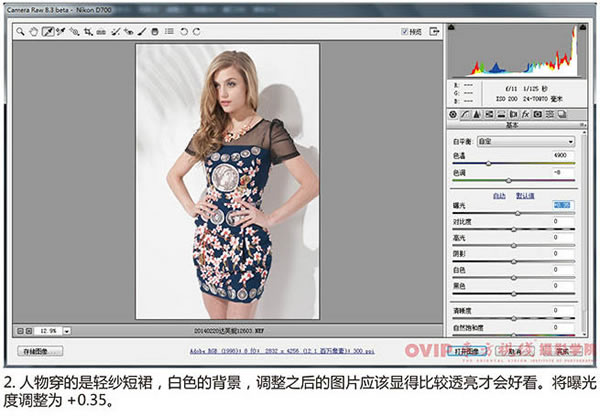This screenshot has width=600, height=416.
Task: Click the Done button
Action: tap(562, 351)
